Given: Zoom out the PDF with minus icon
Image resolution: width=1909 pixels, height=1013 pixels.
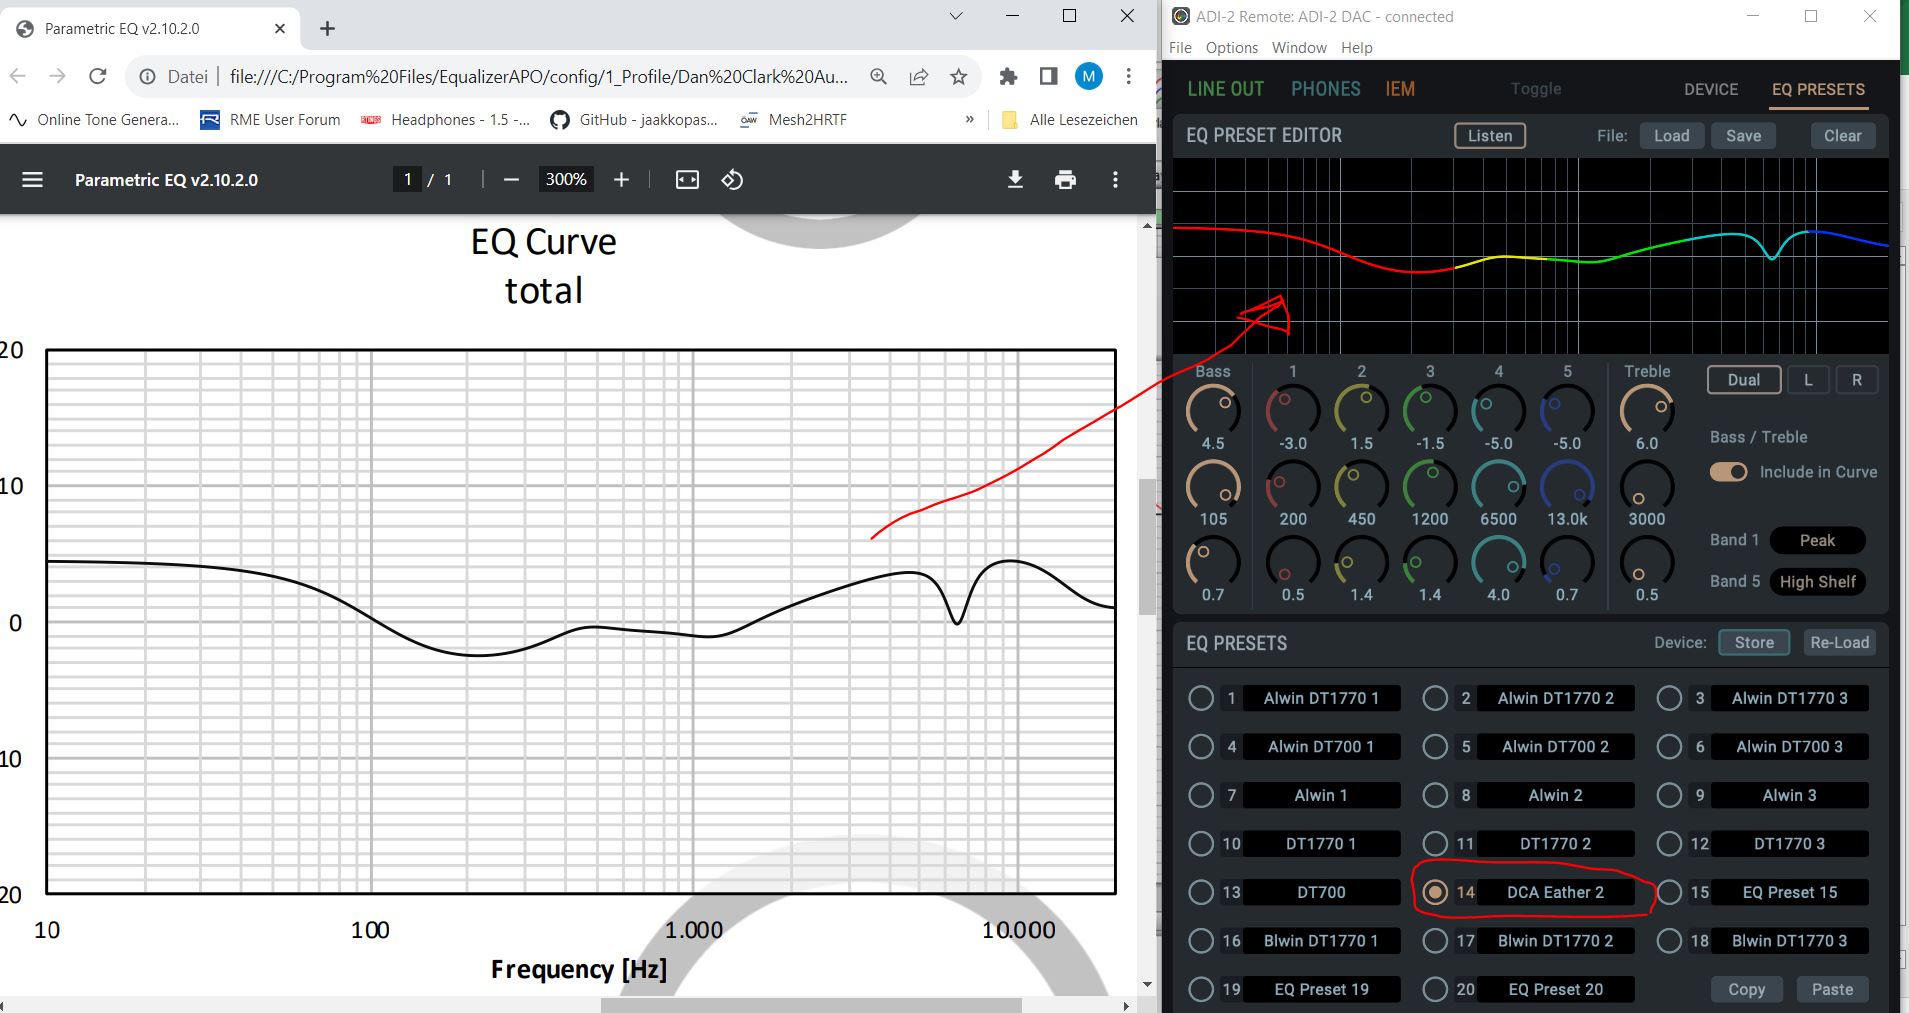Looking at the screenshot, I should point(511,180).
